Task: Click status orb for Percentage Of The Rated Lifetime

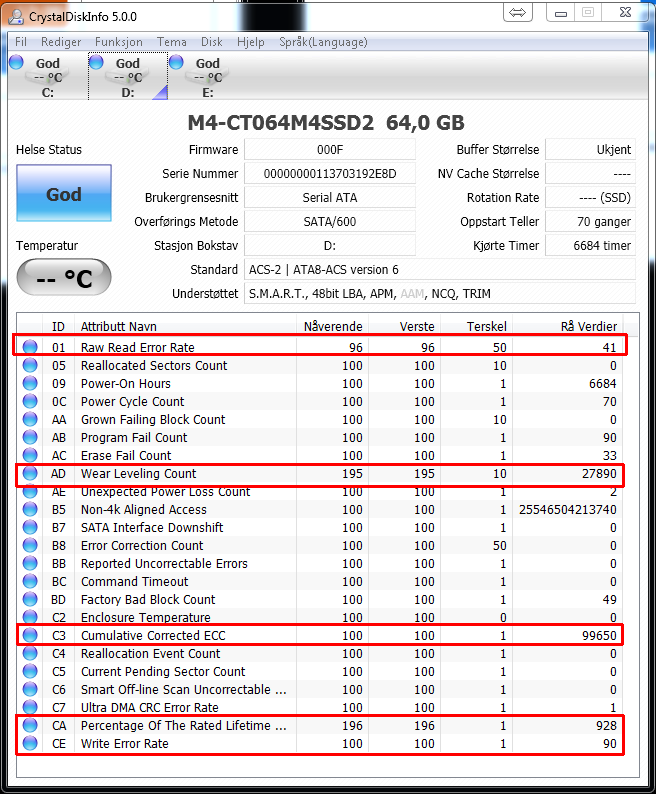Action: coord(30,725)
